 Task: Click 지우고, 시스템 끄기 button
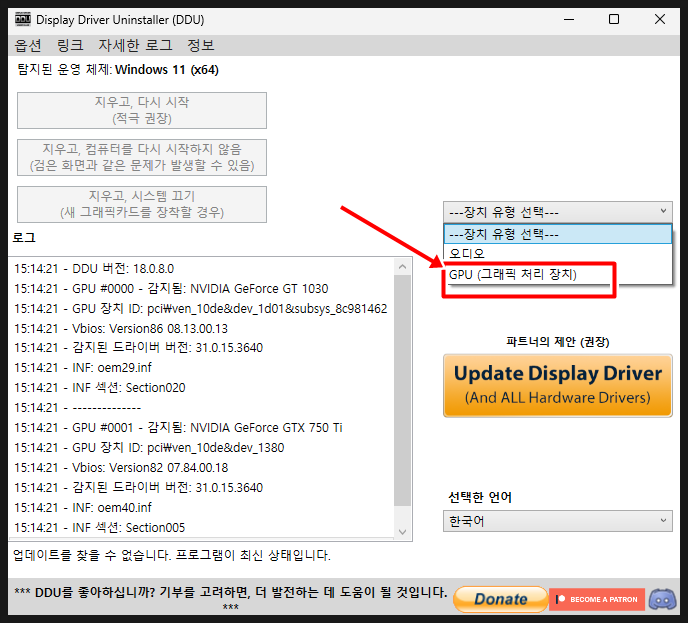(142, 204)
